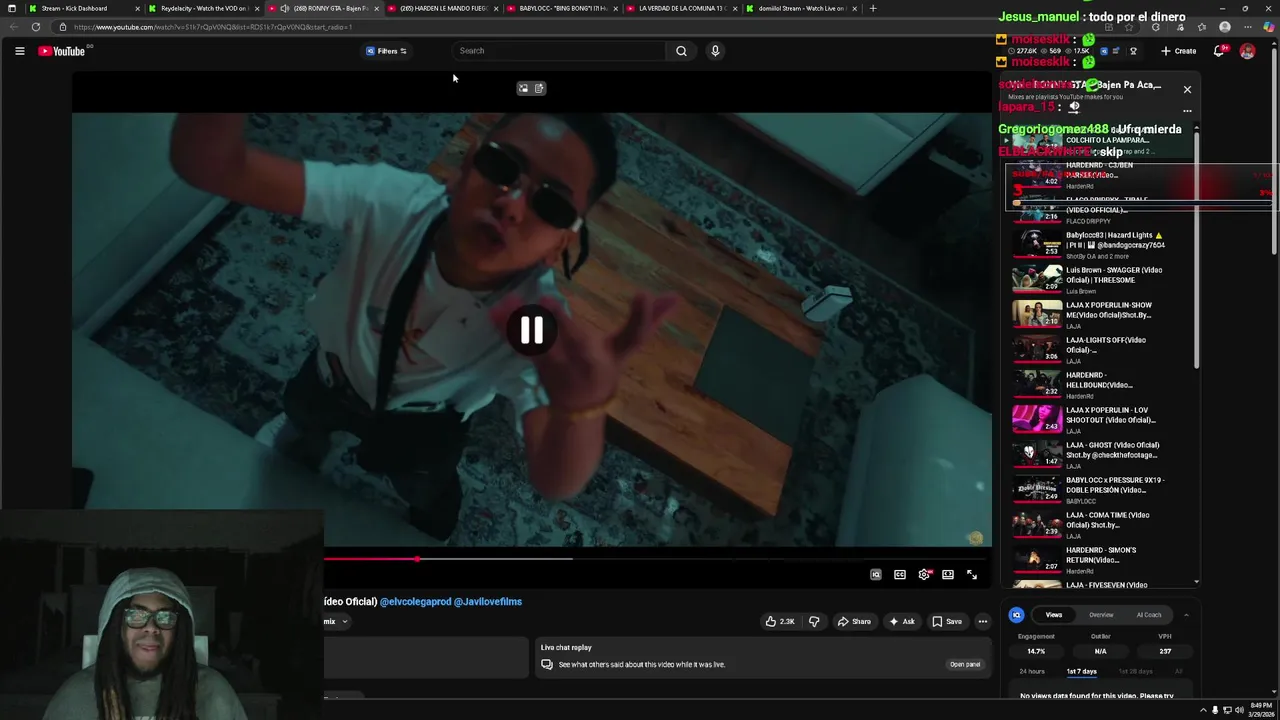Click playlist panel scrollbar

1196,250
